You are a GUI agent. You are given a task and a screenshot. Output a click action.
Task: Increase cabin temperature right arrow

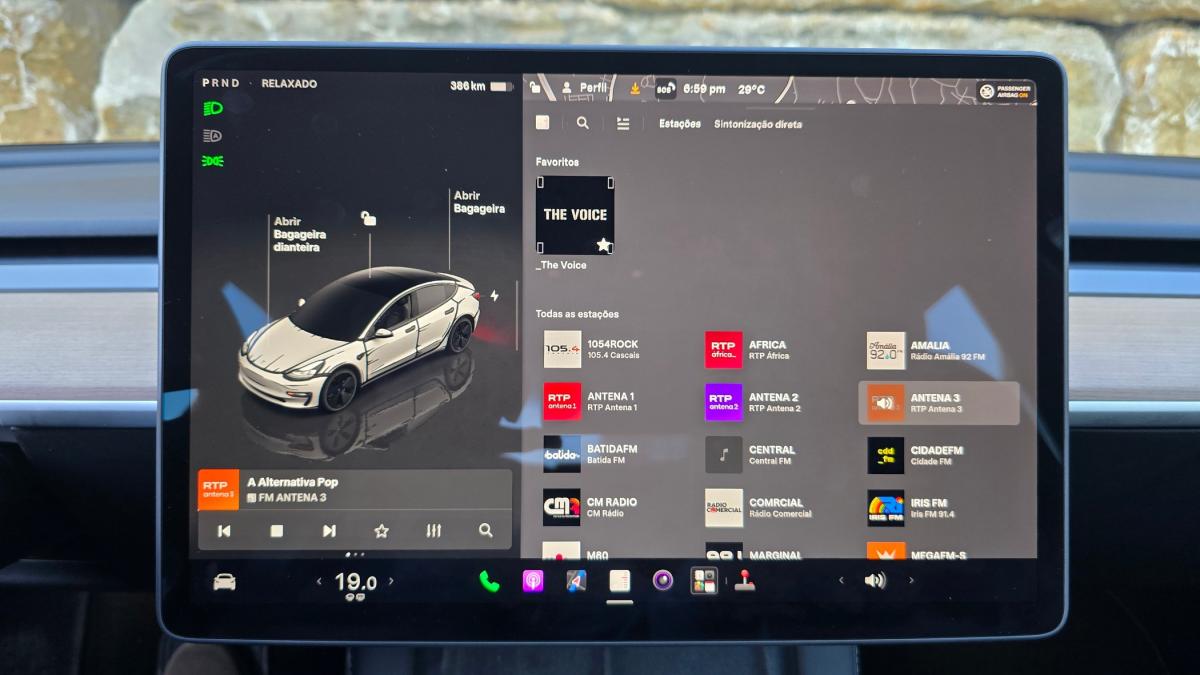coord(391,581)
